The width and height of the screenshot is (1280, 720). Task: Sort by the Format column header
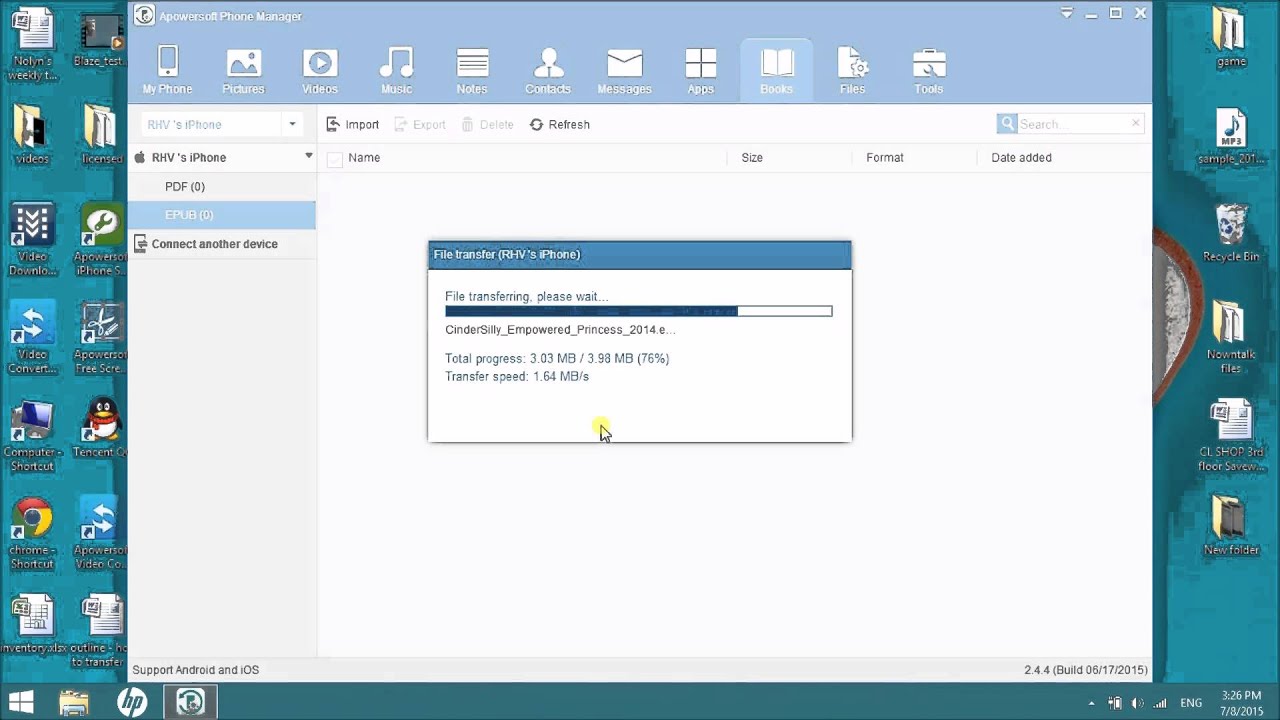pyautogui.click(x=885, y=158)
